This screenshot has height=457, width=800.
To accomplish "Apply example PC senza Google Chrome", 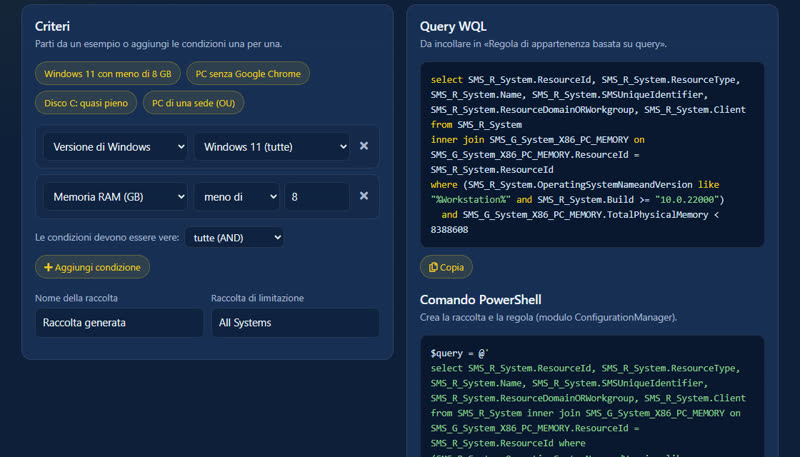I will [x=248, y=73].
